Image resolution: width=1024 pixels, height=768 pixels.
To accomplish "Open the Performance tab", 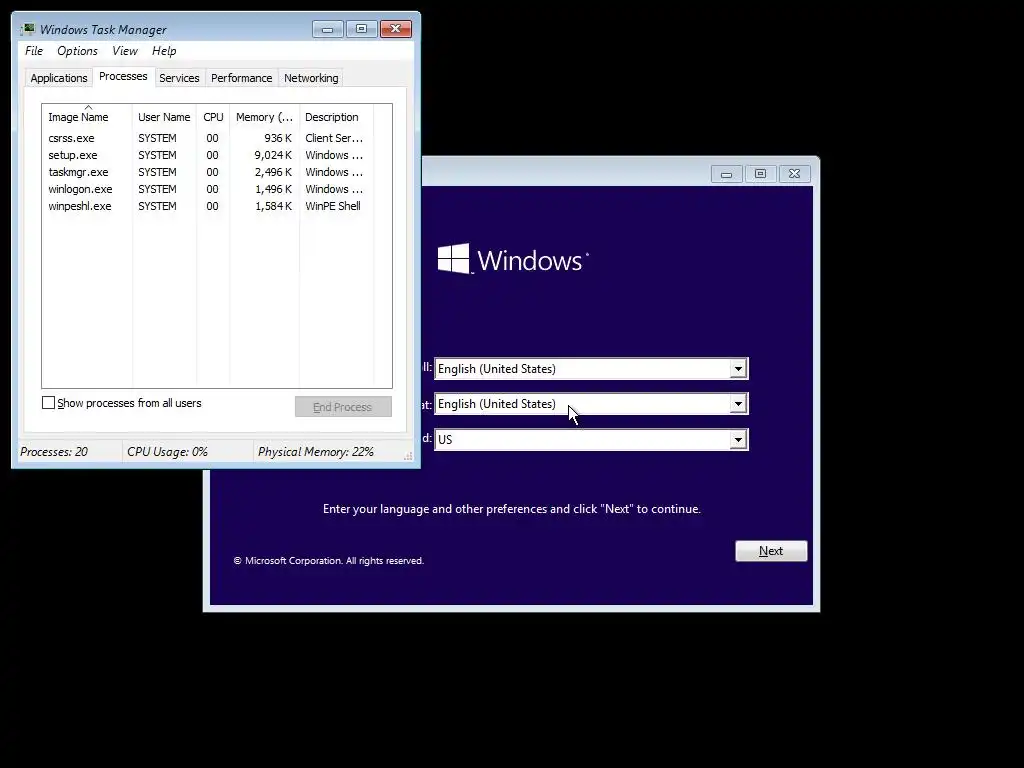I will (x=241, y=78).
